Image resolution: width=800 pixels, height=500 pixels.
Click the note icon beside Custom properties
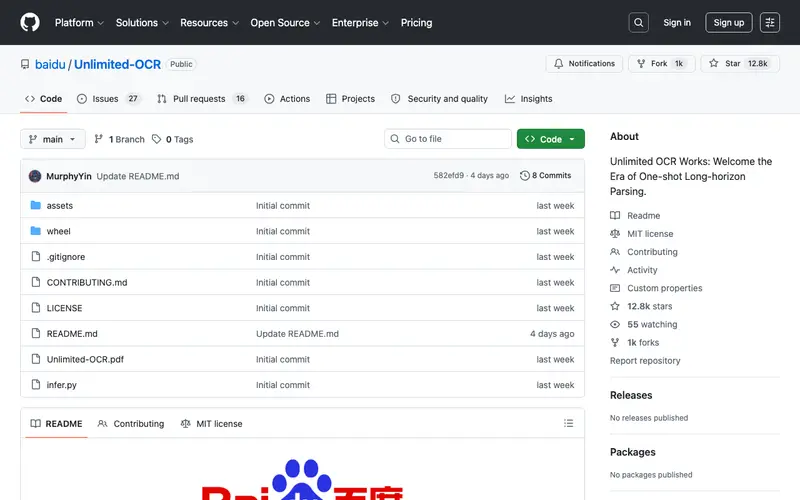click(615, 288)
